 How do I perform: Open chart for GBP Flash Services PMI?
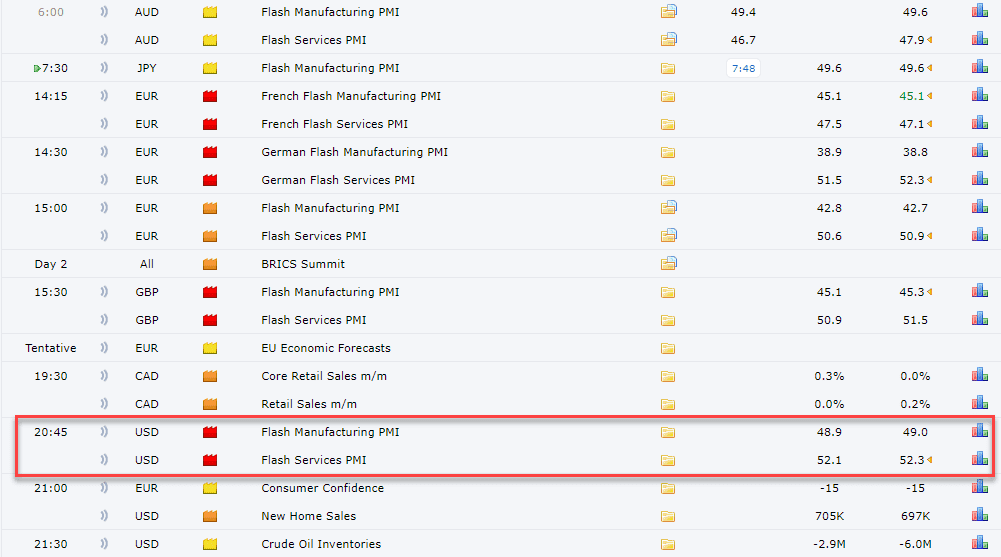[979, 320]
